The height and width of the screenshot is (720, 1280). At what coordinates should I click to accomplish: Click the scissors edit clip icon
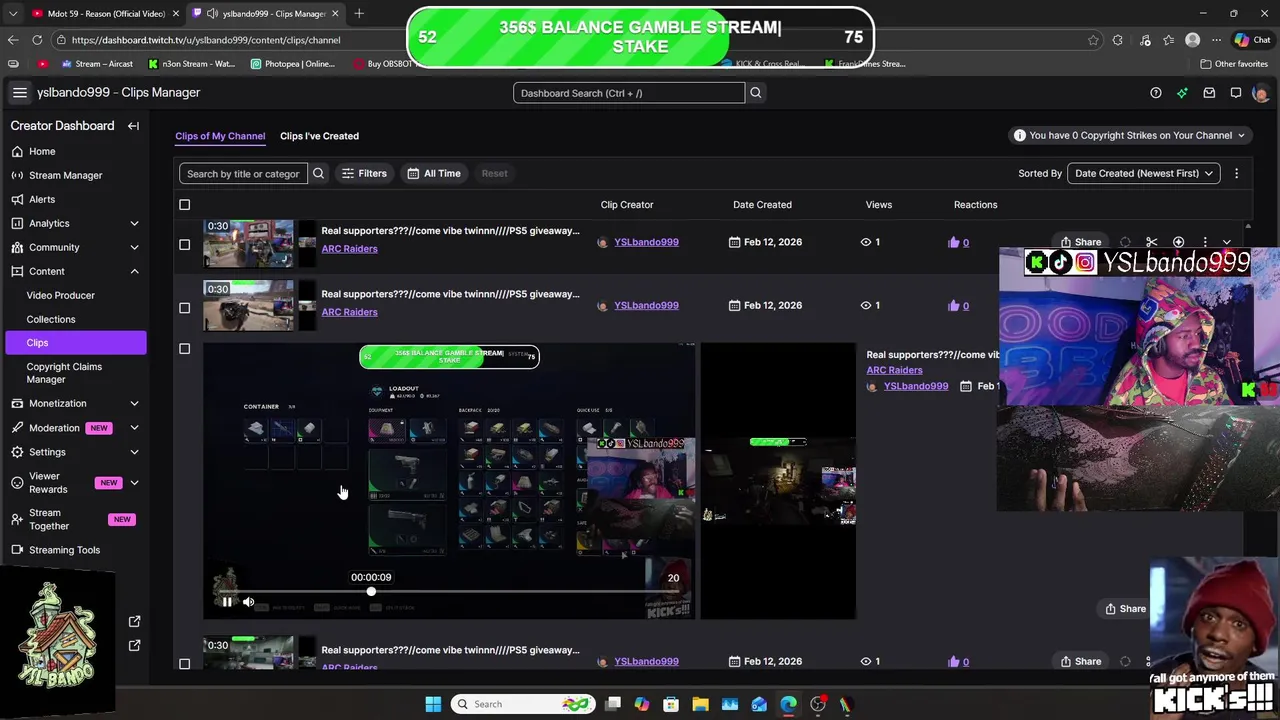point(1152,242)
